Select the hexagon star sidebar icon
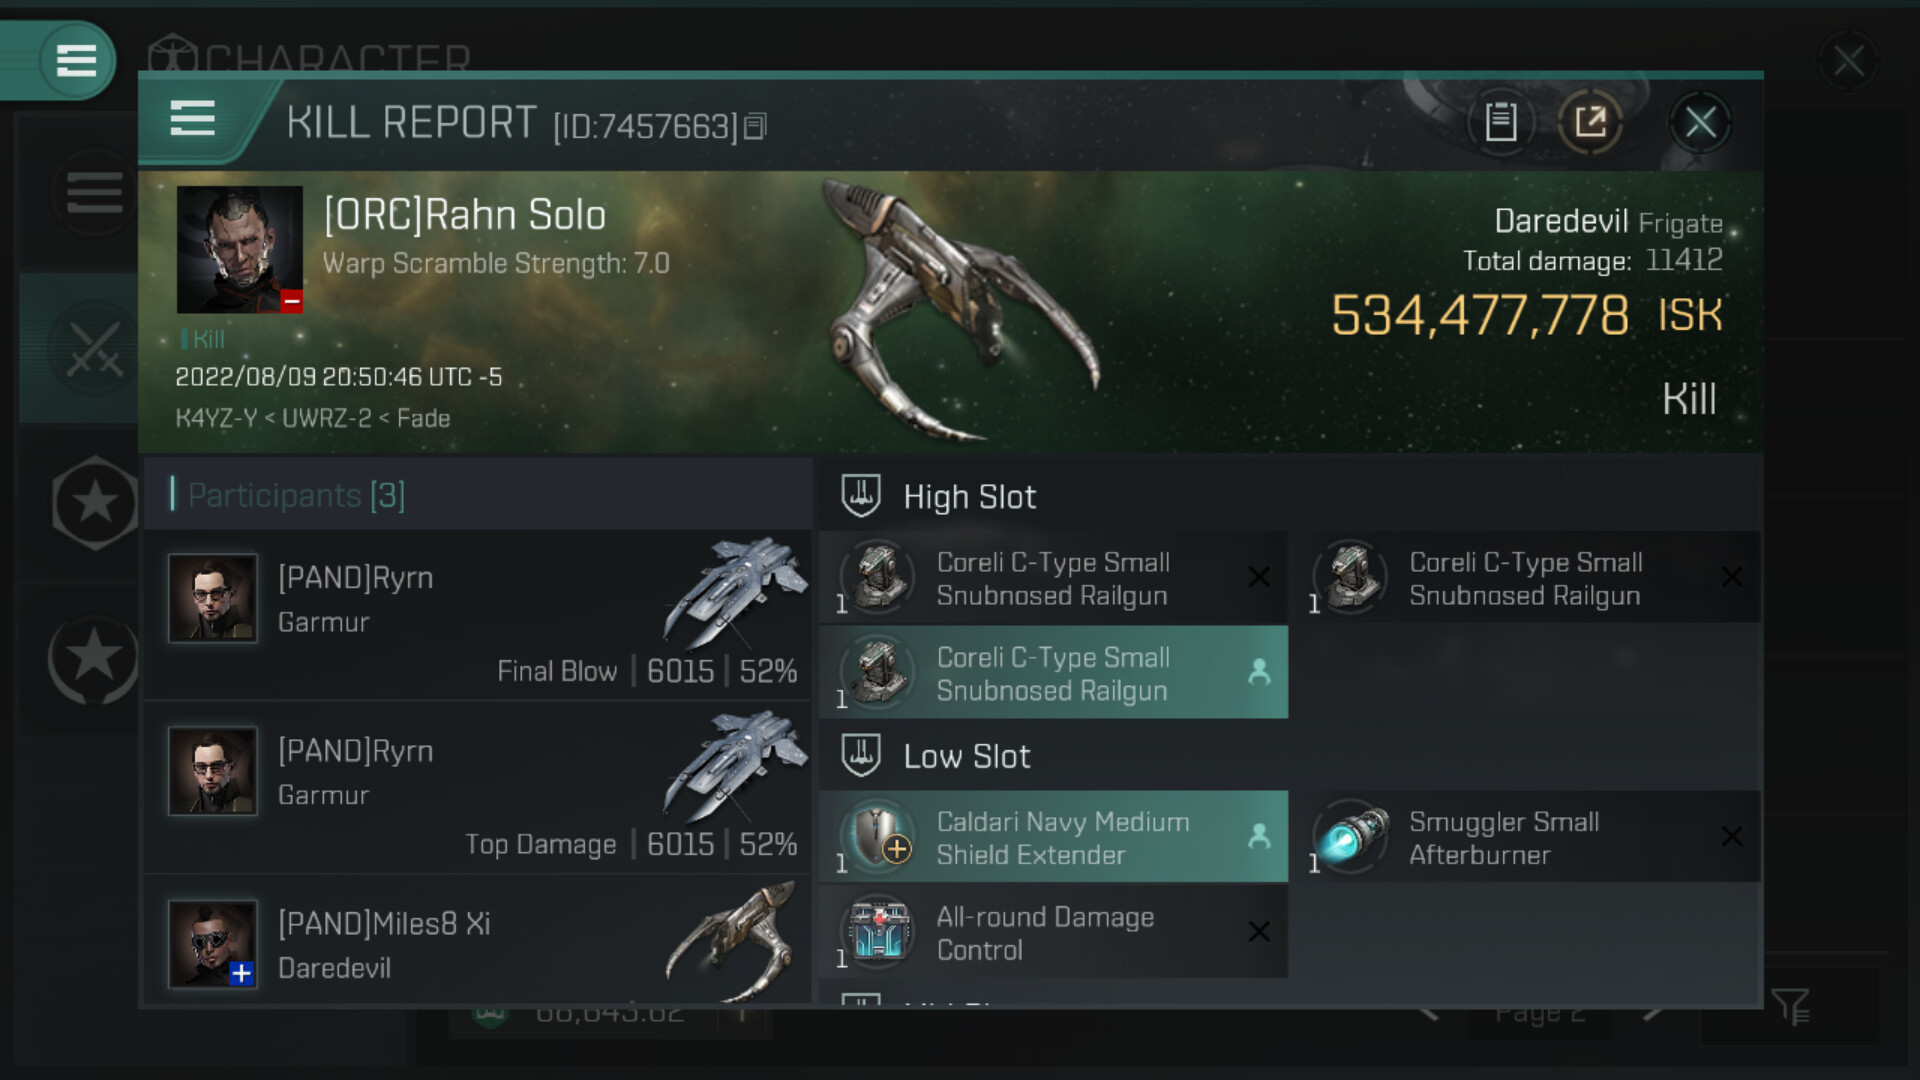1920x1080 pixels. [x=94, y=502]
